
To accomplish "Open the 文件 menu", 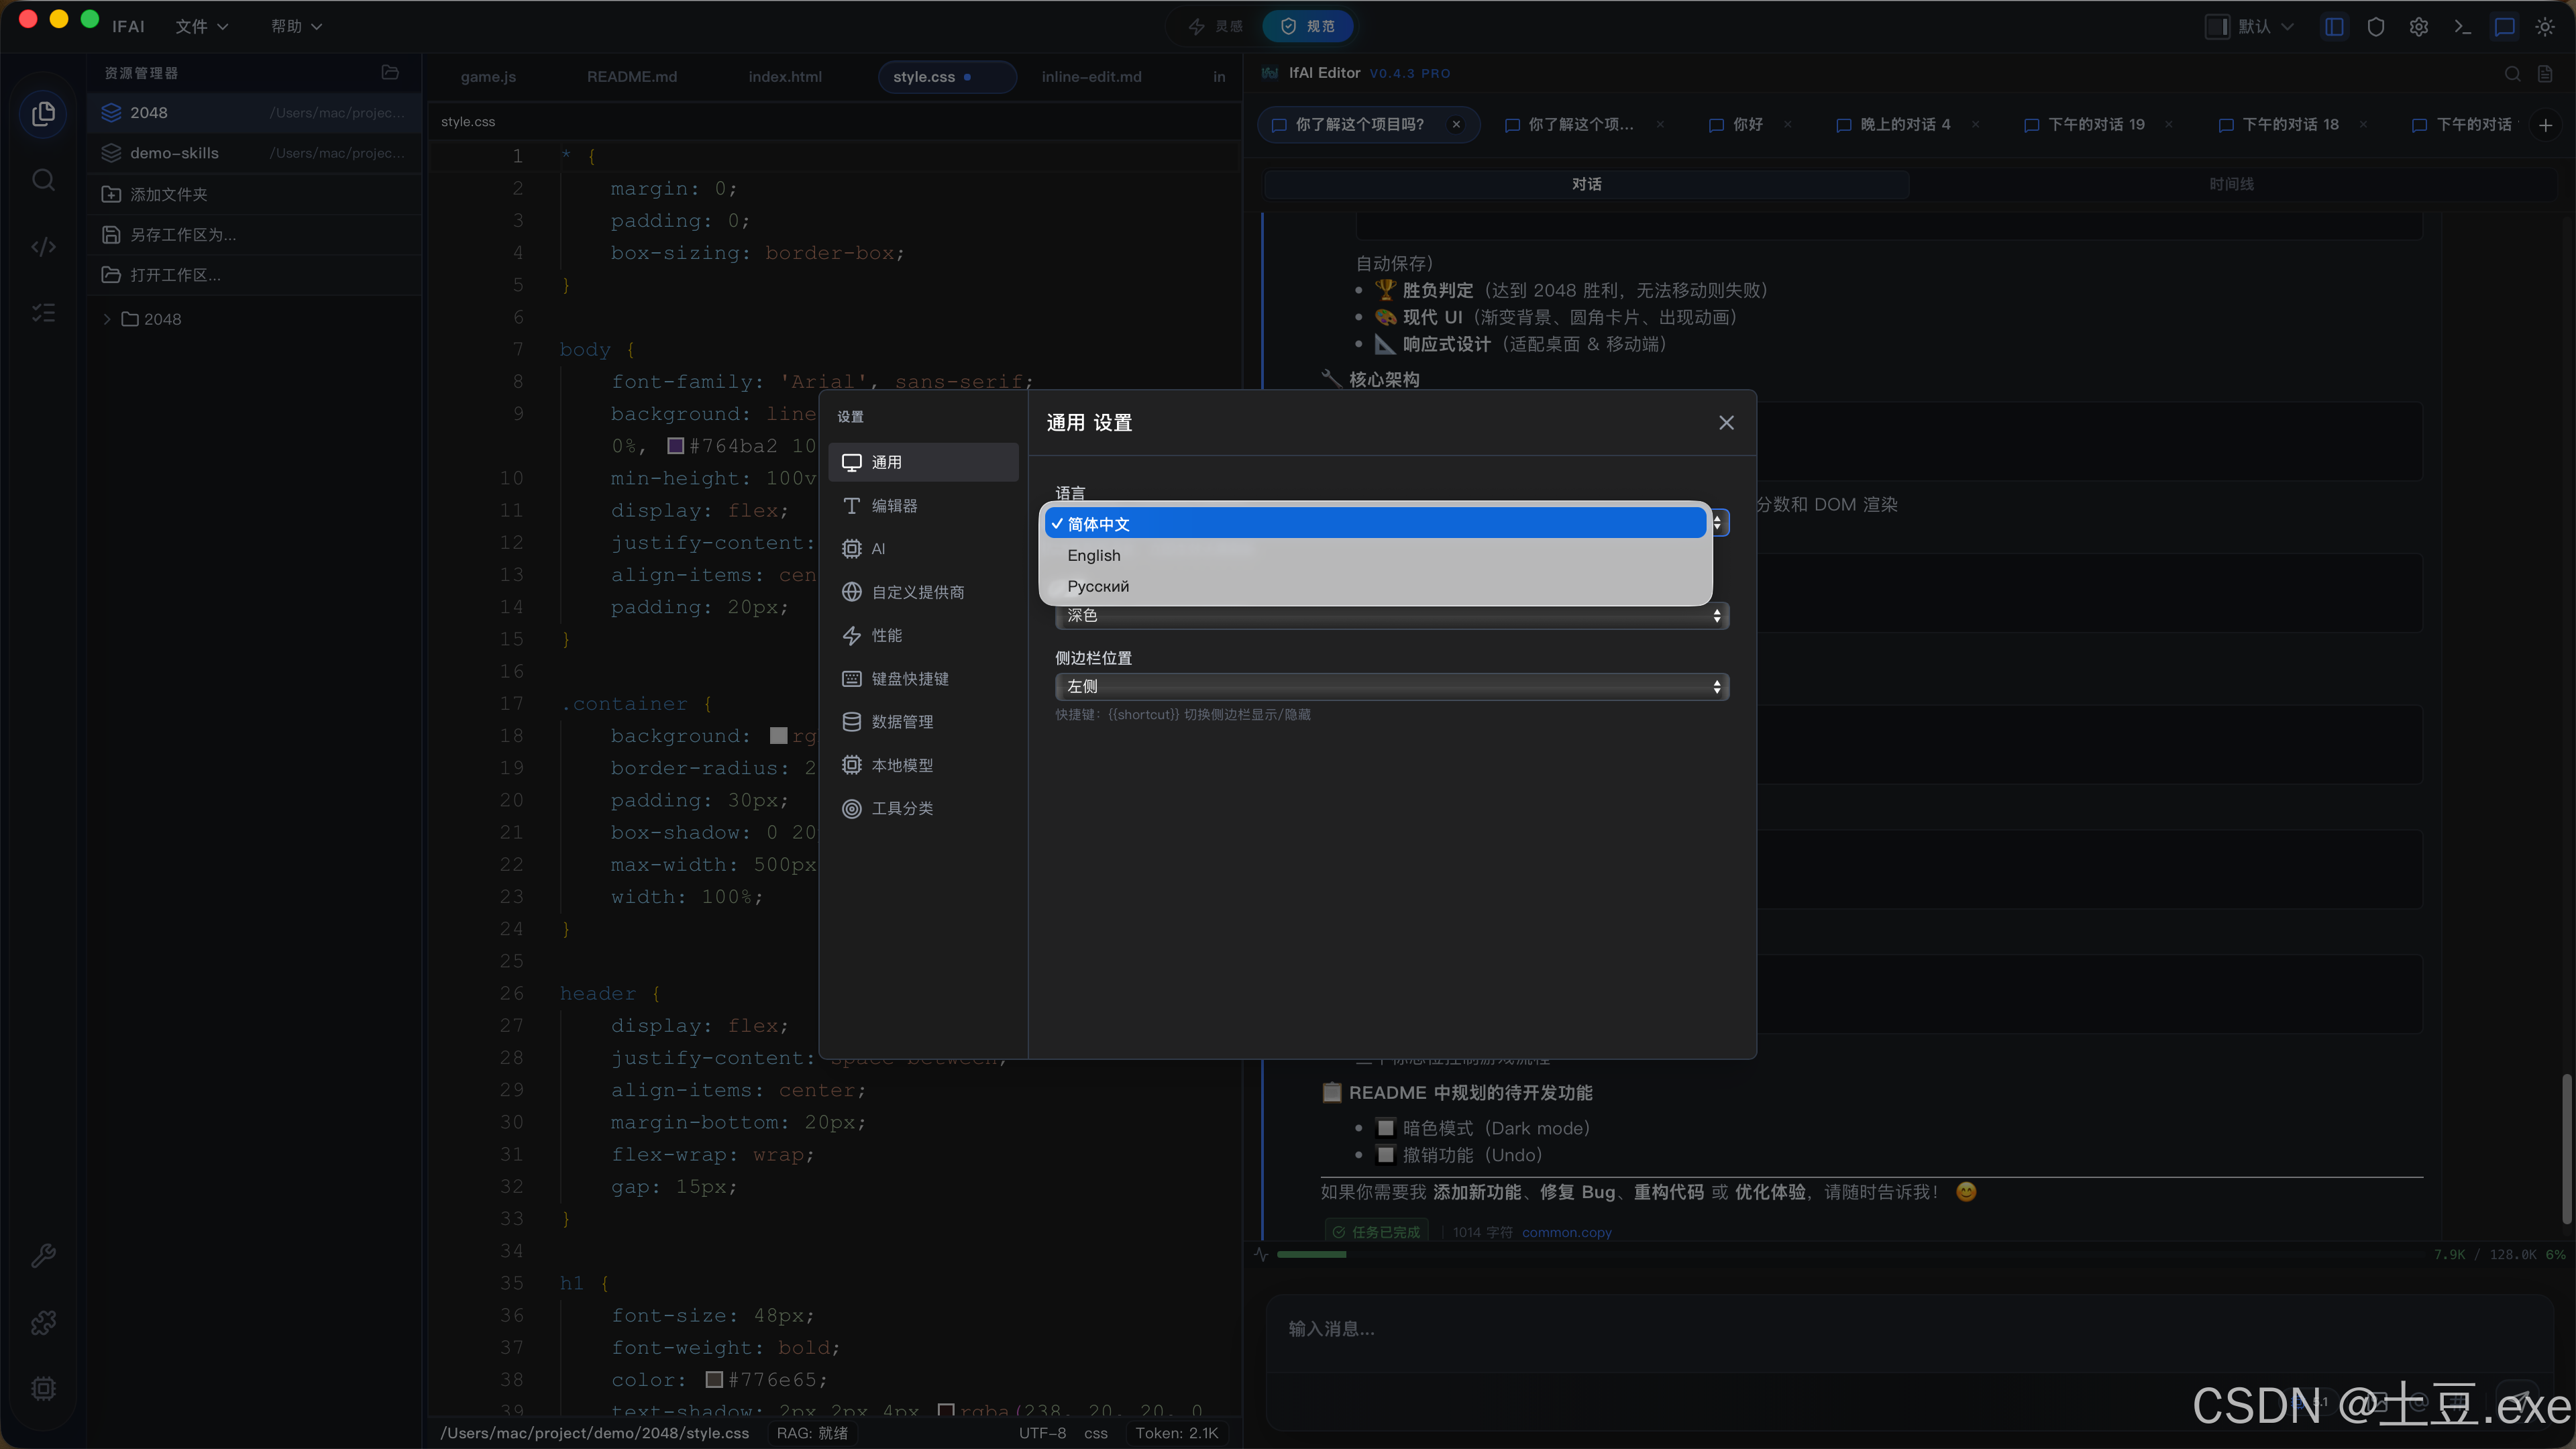I will [202, 27].
